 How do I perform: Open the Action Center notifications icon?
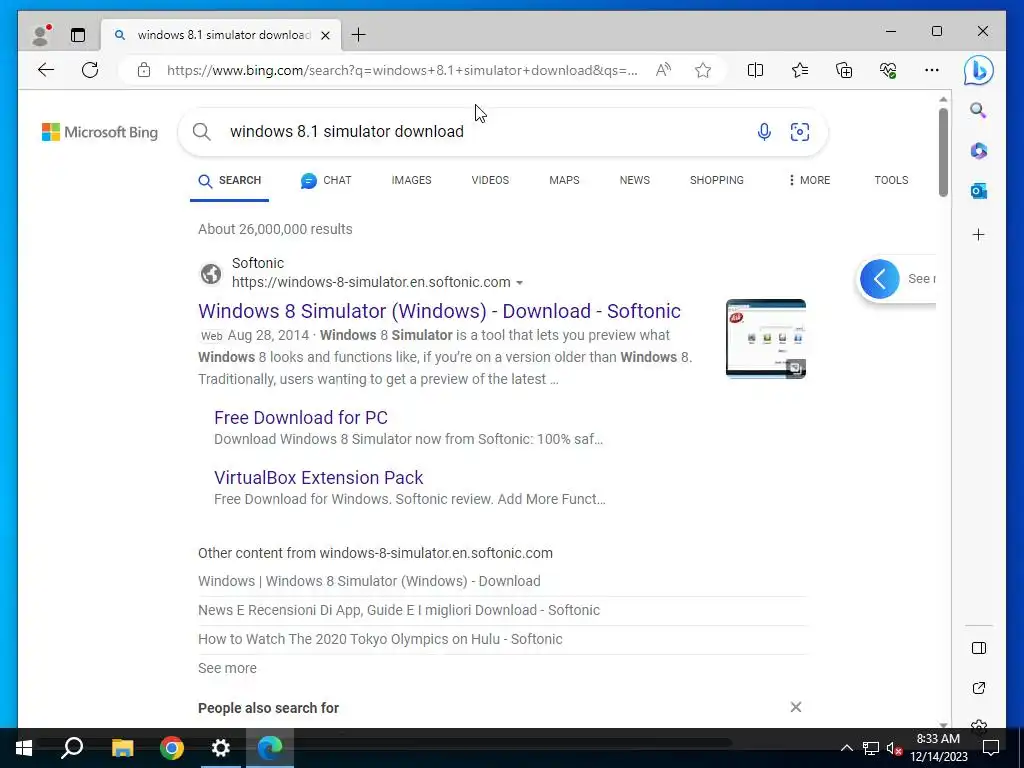[991, 748]
